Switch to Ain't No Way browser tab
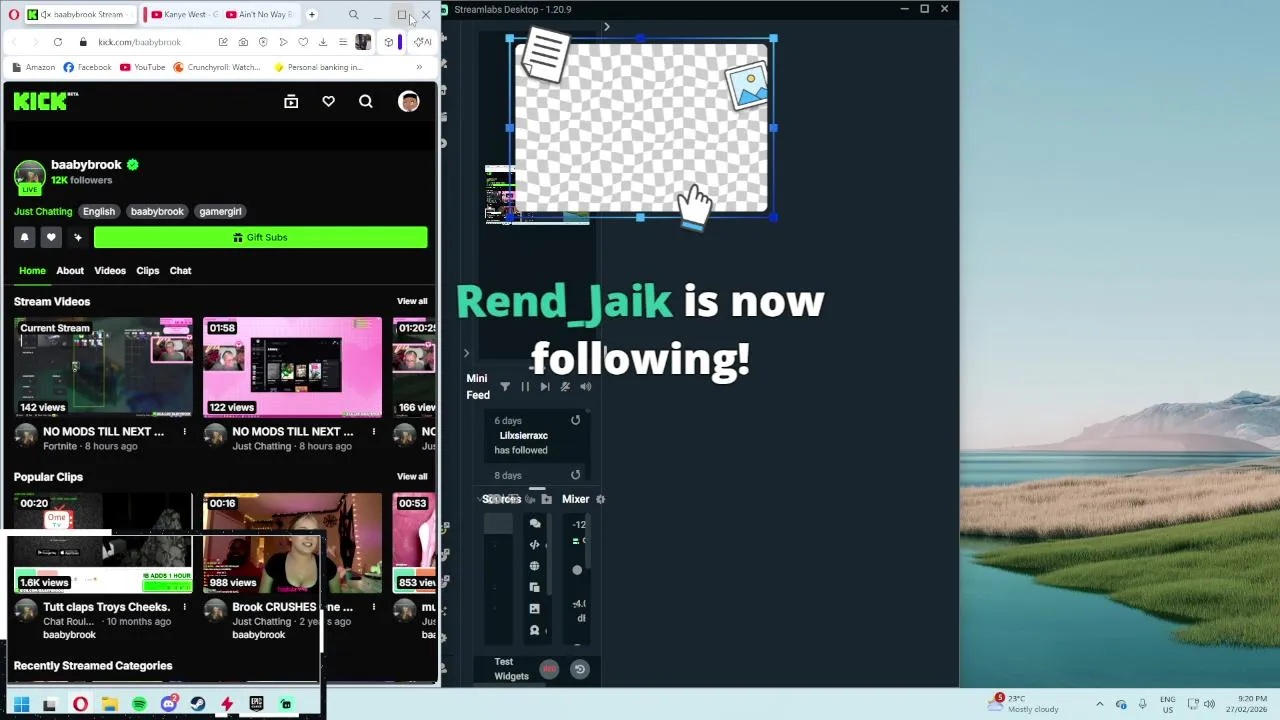This screenshot has width=1280, height=720. click(x=259, y=15)
